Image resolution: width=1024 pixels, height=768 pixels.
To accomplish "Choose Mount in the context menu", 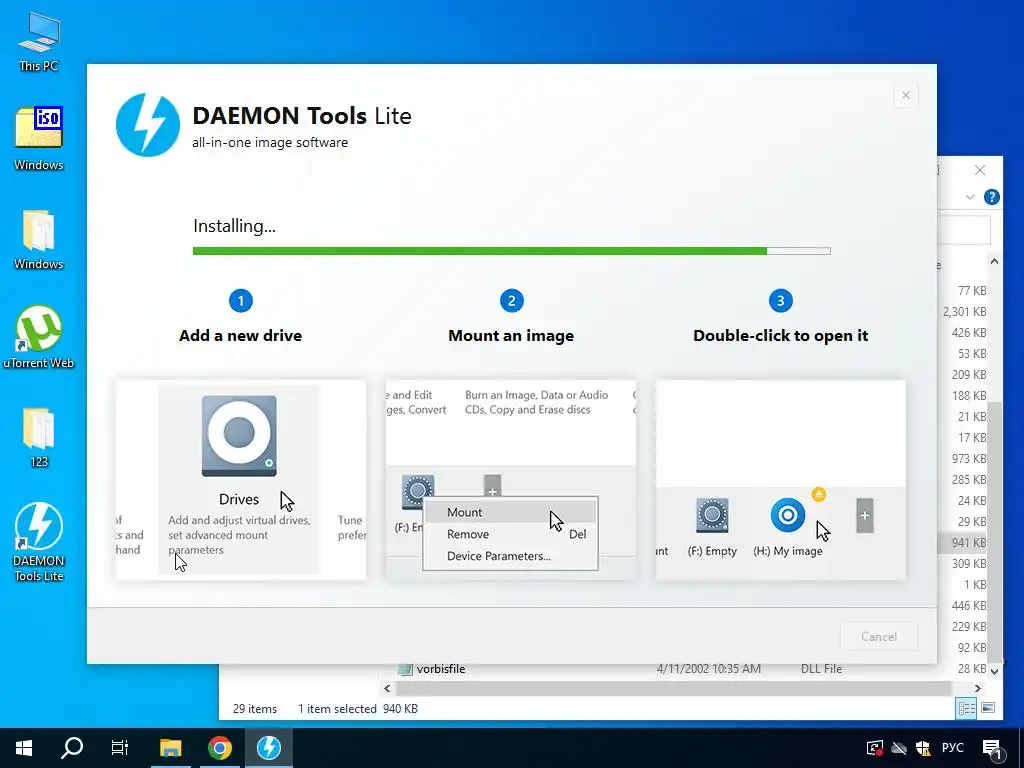I will tap(510, 512).
